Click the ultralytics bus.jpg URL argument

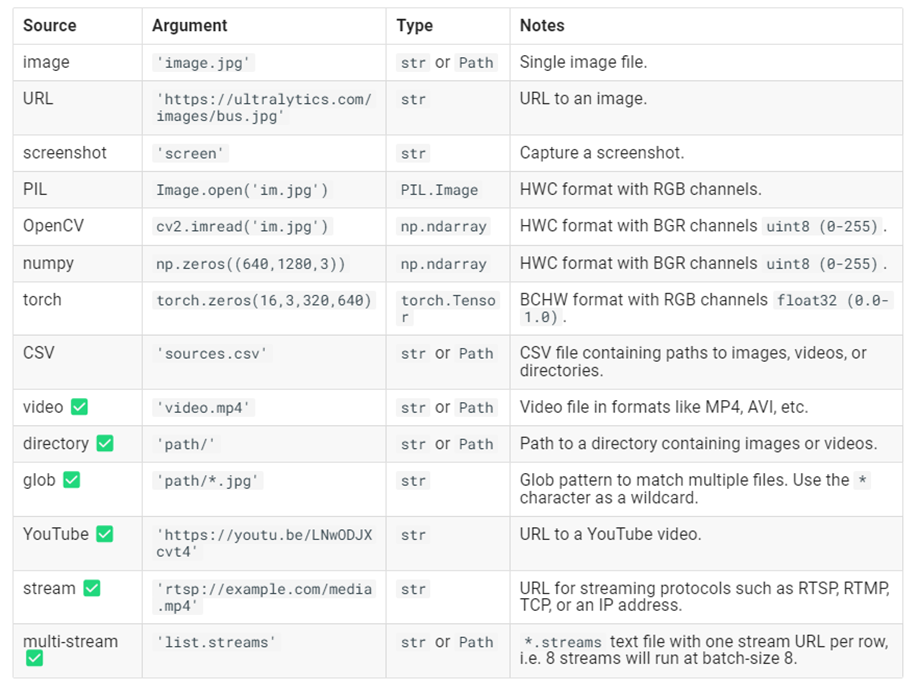click(x=264, y=108)
